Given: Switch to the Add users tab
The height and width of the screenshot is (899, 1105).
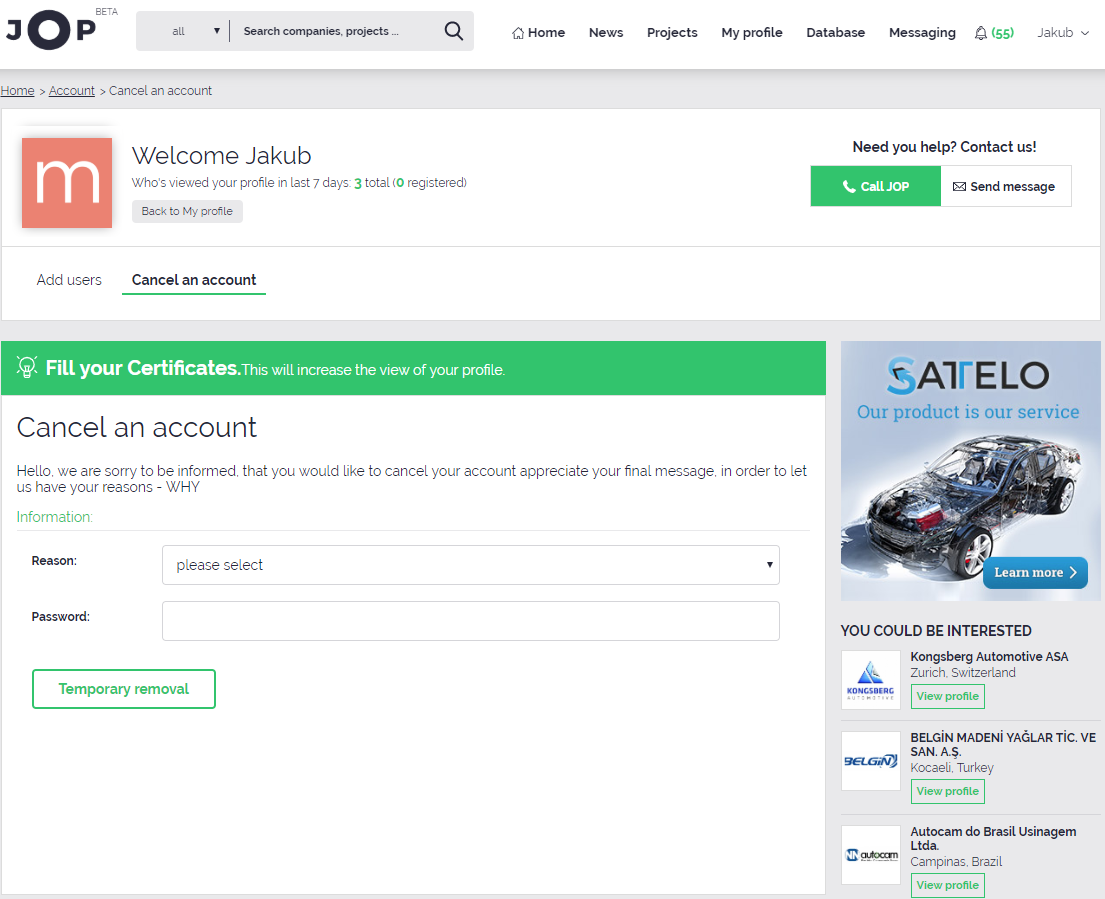Looking at the screenshot, I should pyautogui.click(x=69, y=280).
